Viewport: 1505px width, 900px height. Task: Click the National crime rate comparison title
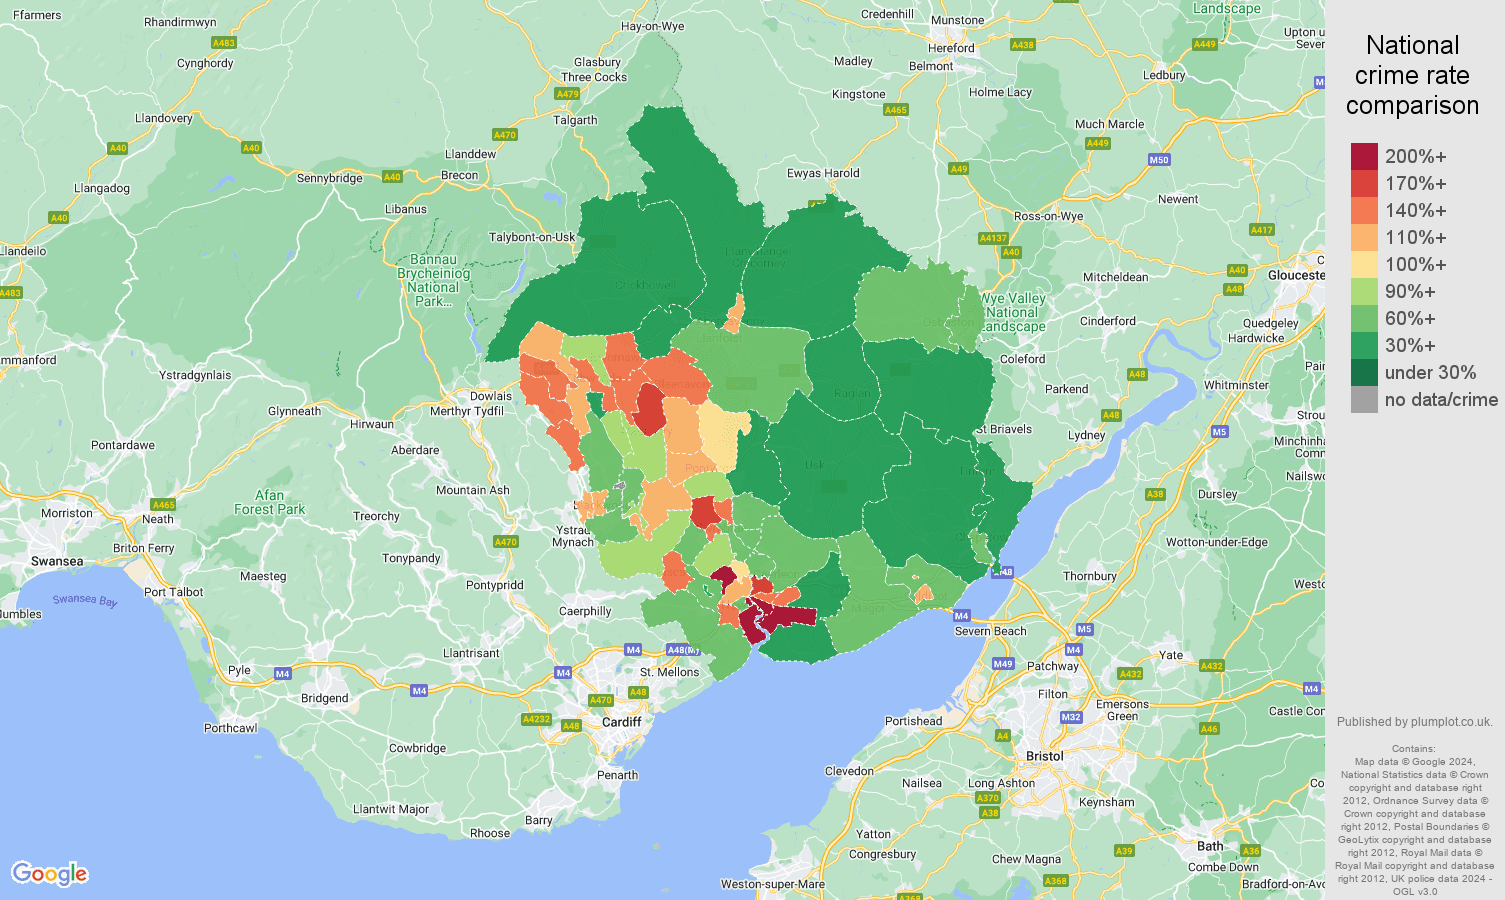coord(1412,75)
